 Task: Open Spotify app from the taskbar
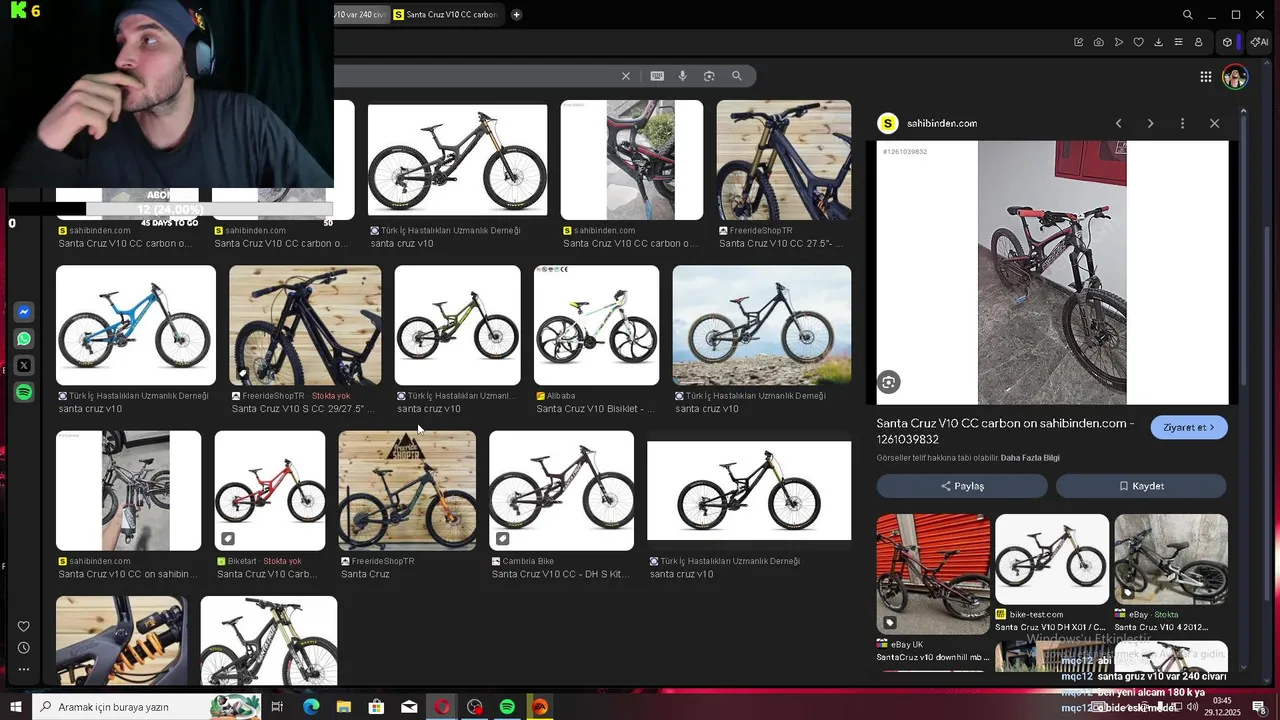pos(507,707)
